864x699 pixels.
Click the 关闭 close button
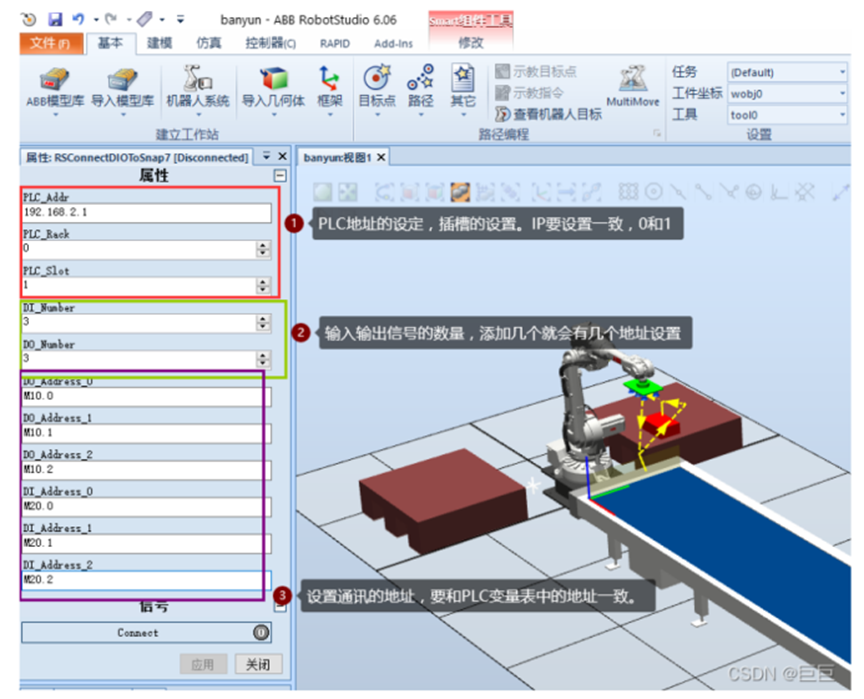click(x=258, y=664)
